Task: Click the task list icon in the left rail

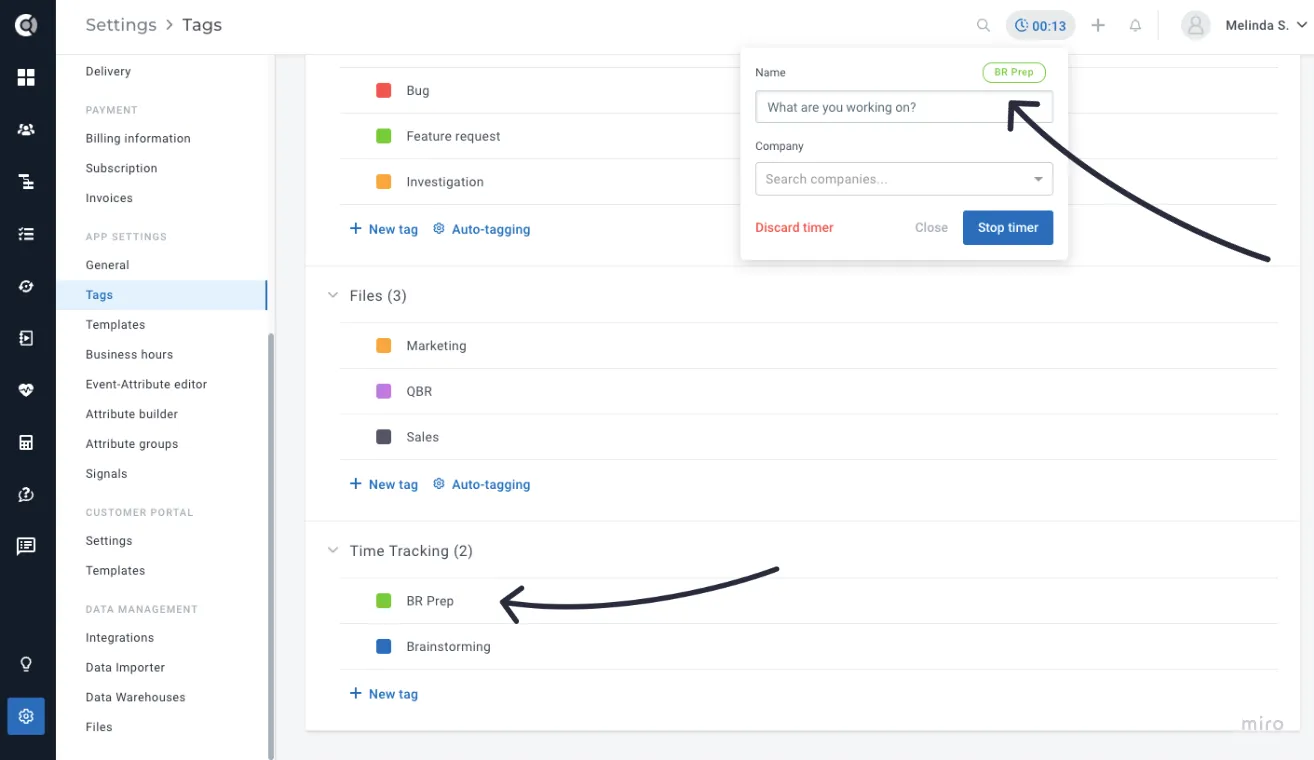Action: (x=26, y=234)
